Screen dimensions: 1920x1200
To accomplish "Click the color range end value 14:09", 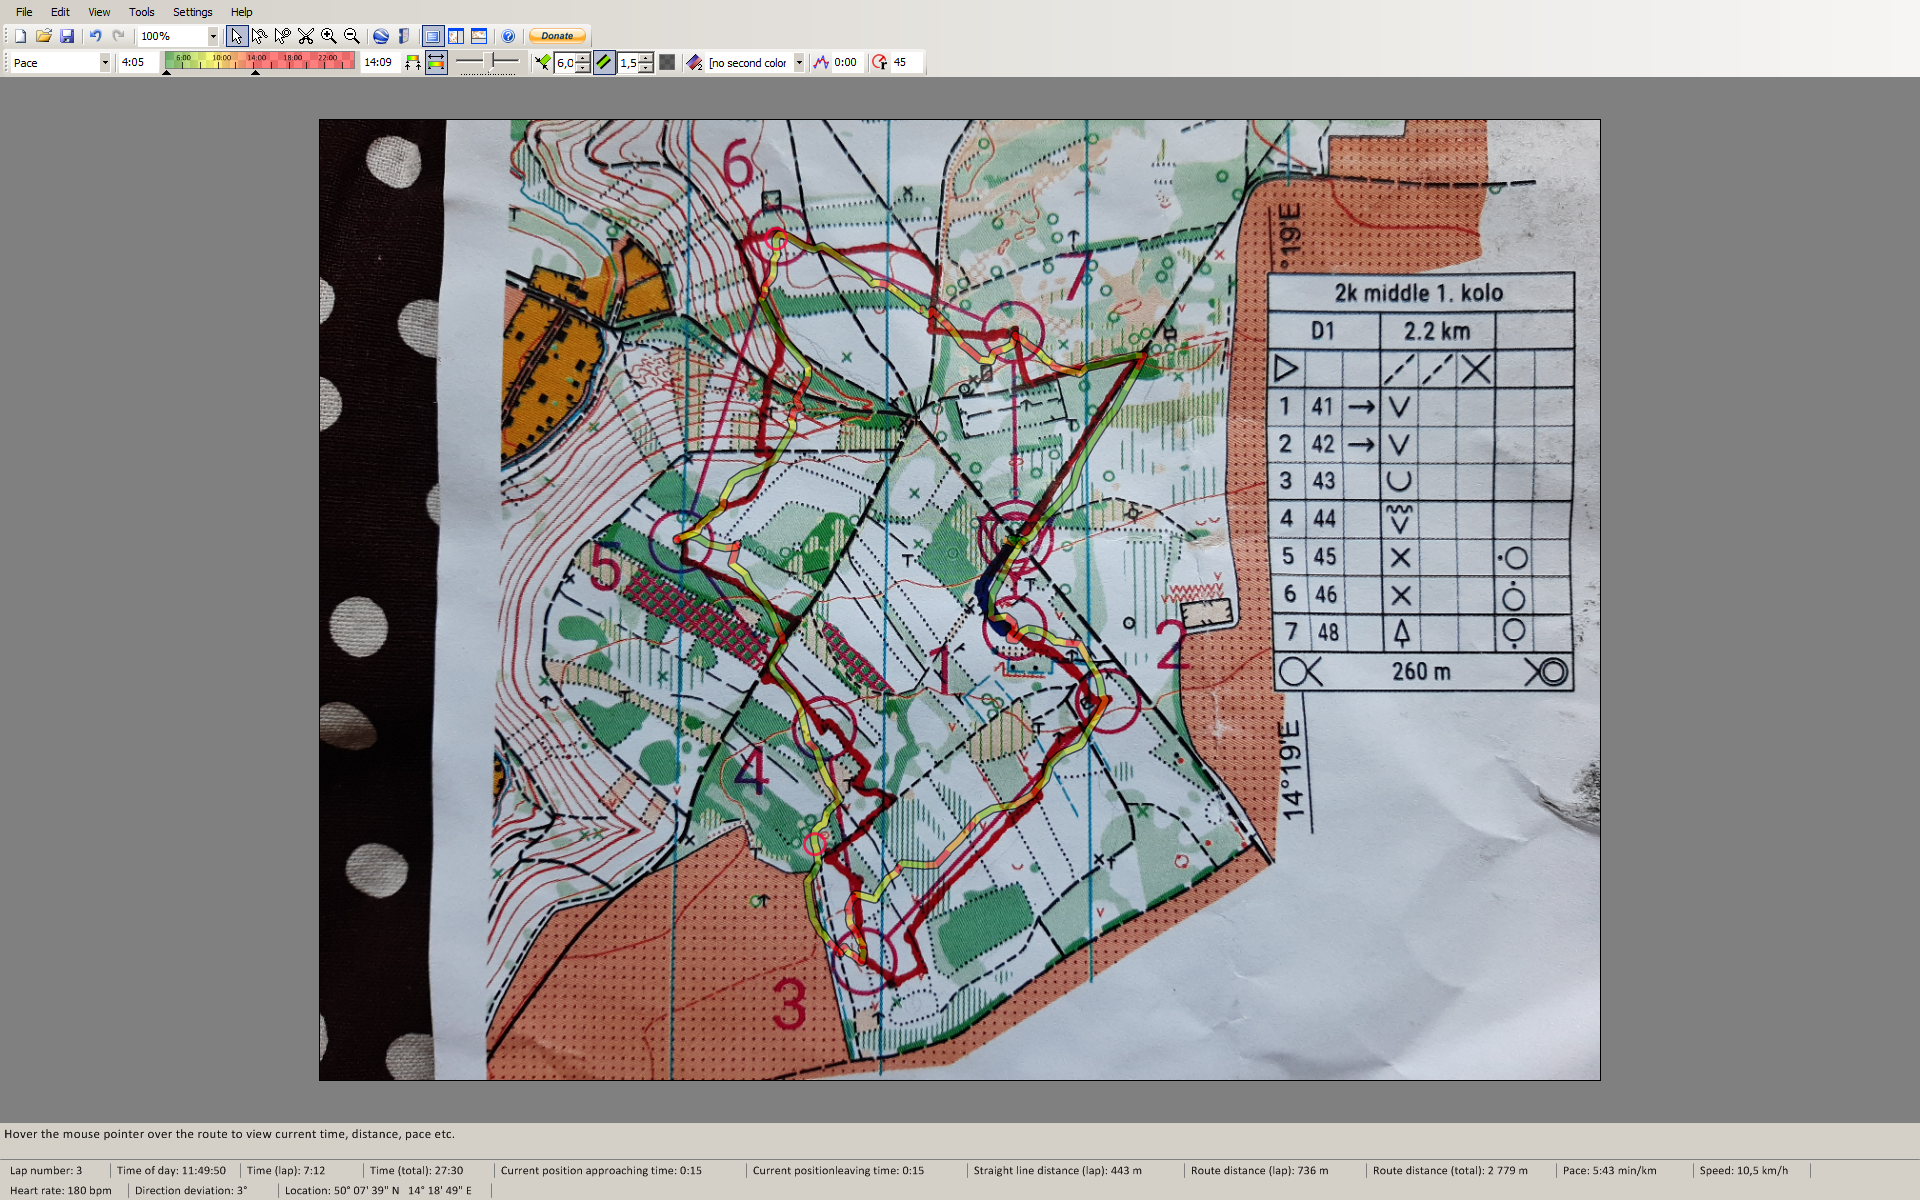I will tap(379, 62).
